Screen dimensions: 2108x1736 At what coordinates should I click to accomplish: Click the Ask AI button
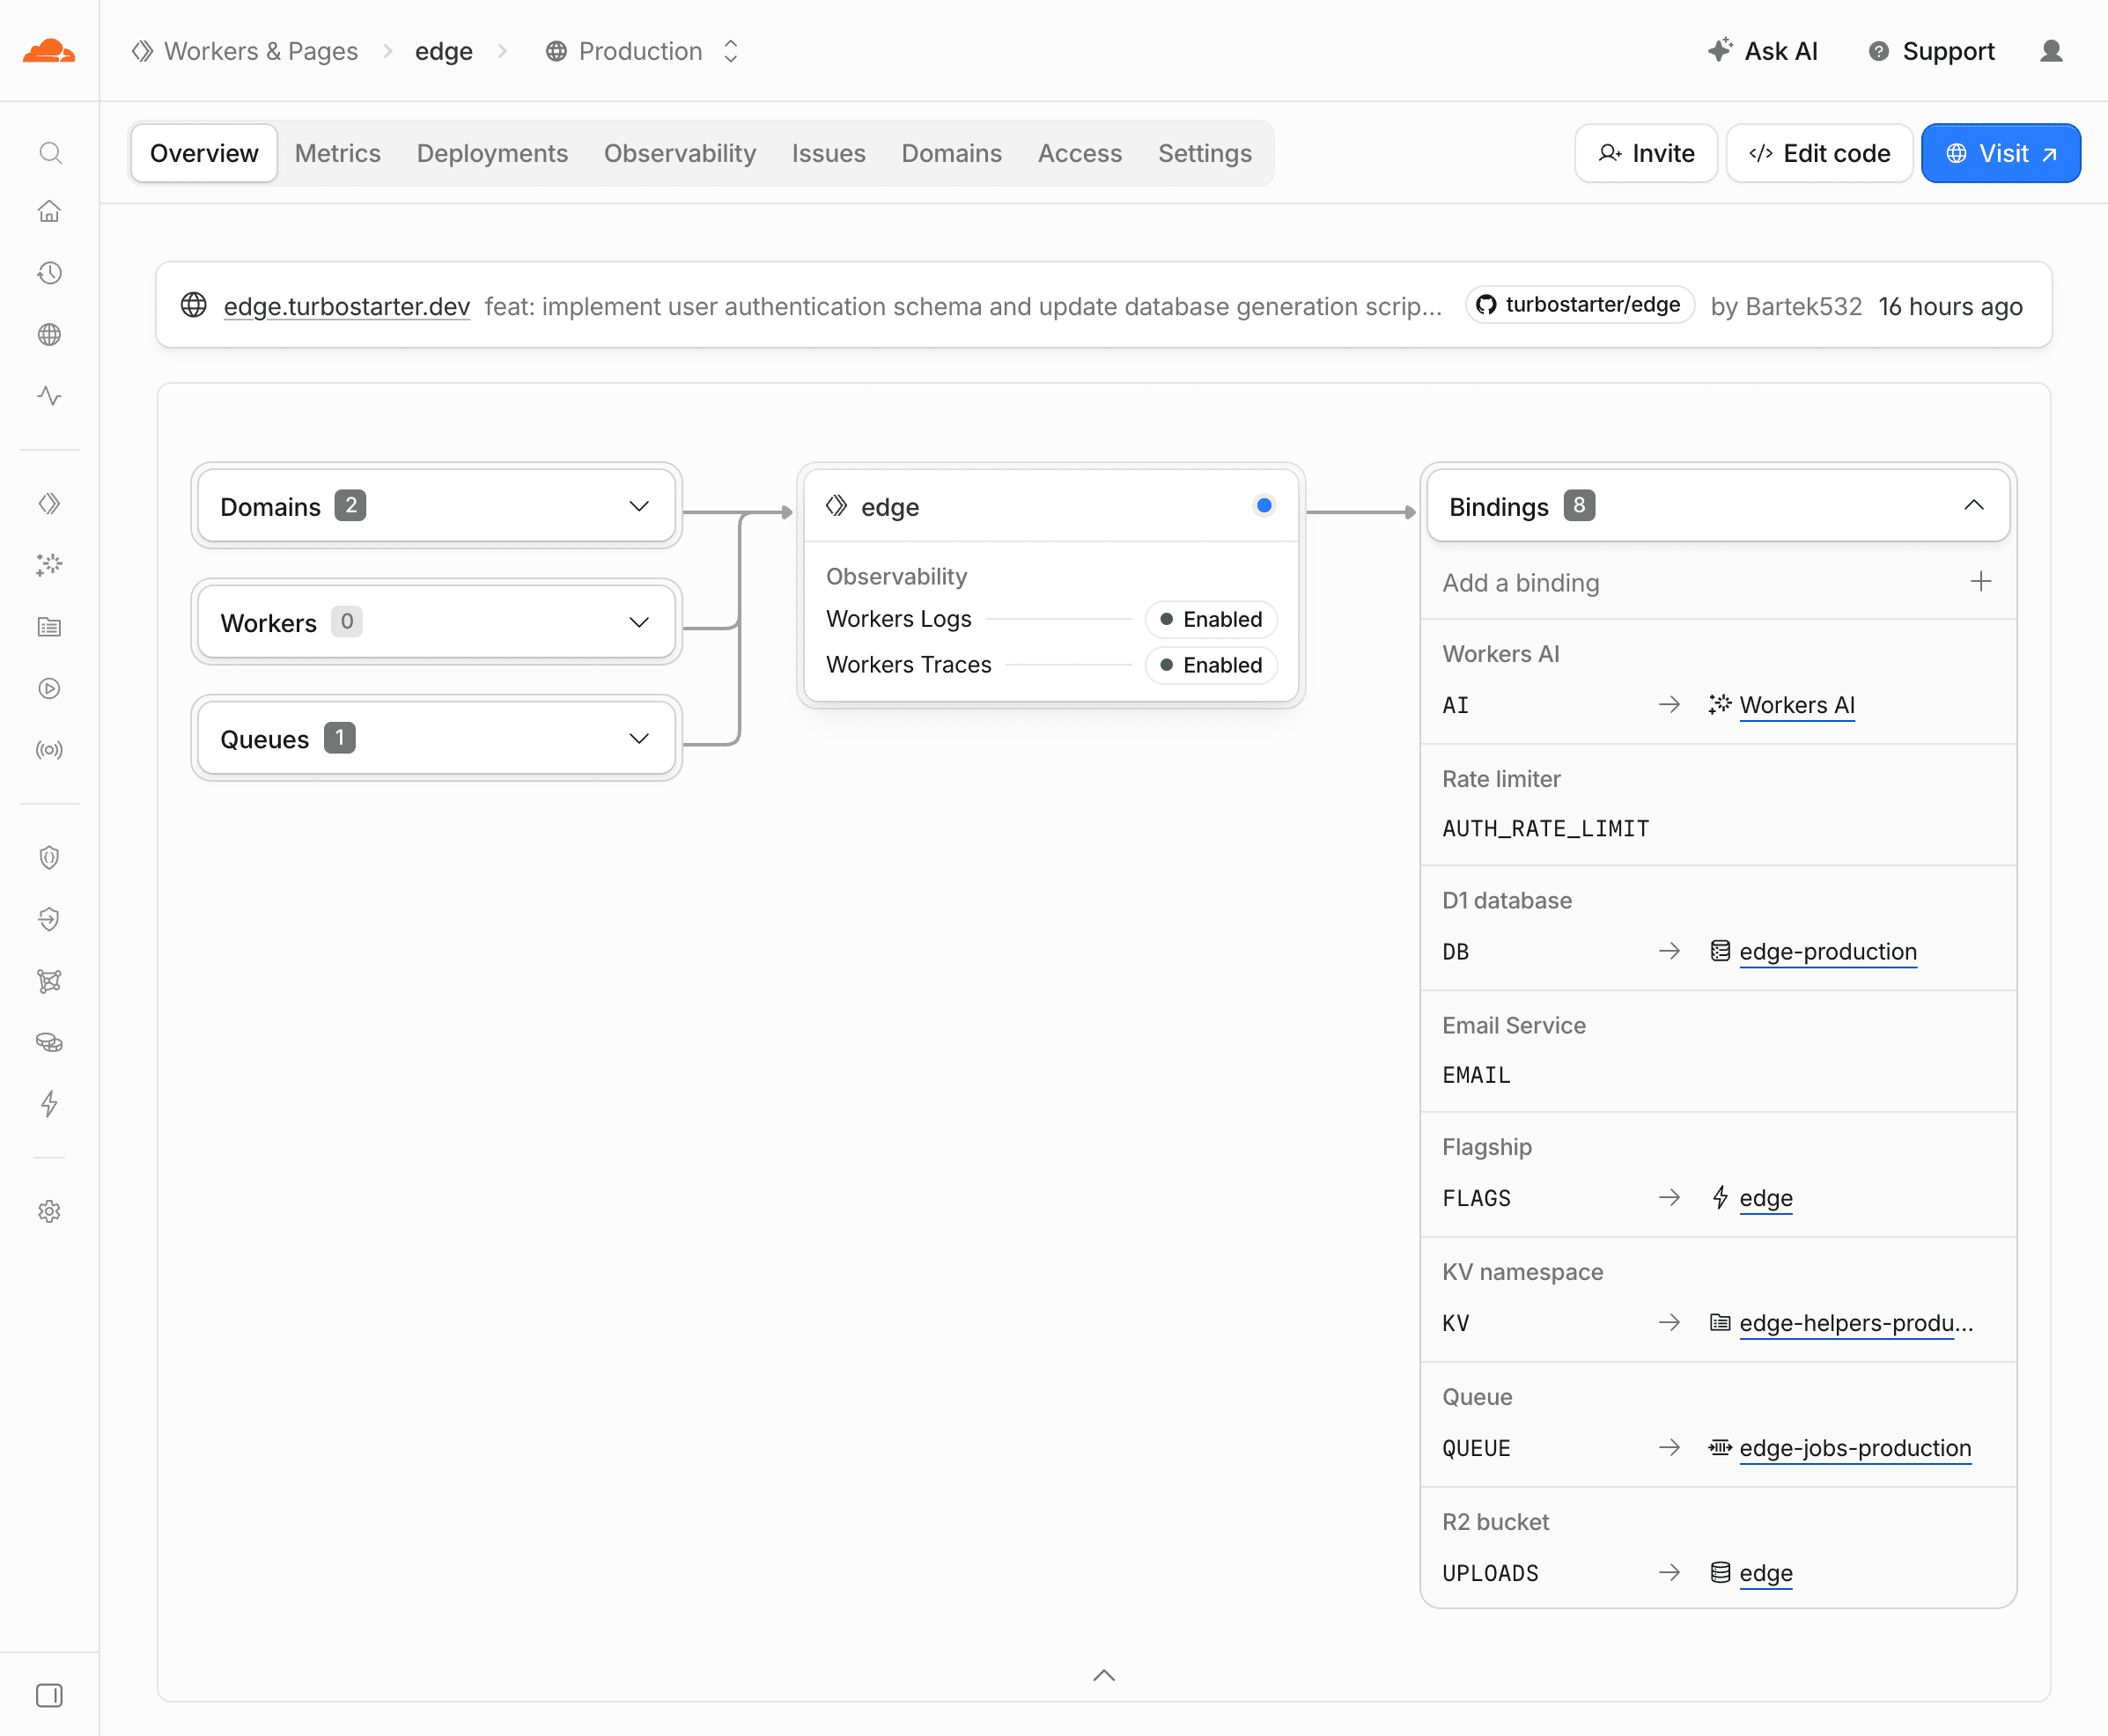tap(1762, 51)
